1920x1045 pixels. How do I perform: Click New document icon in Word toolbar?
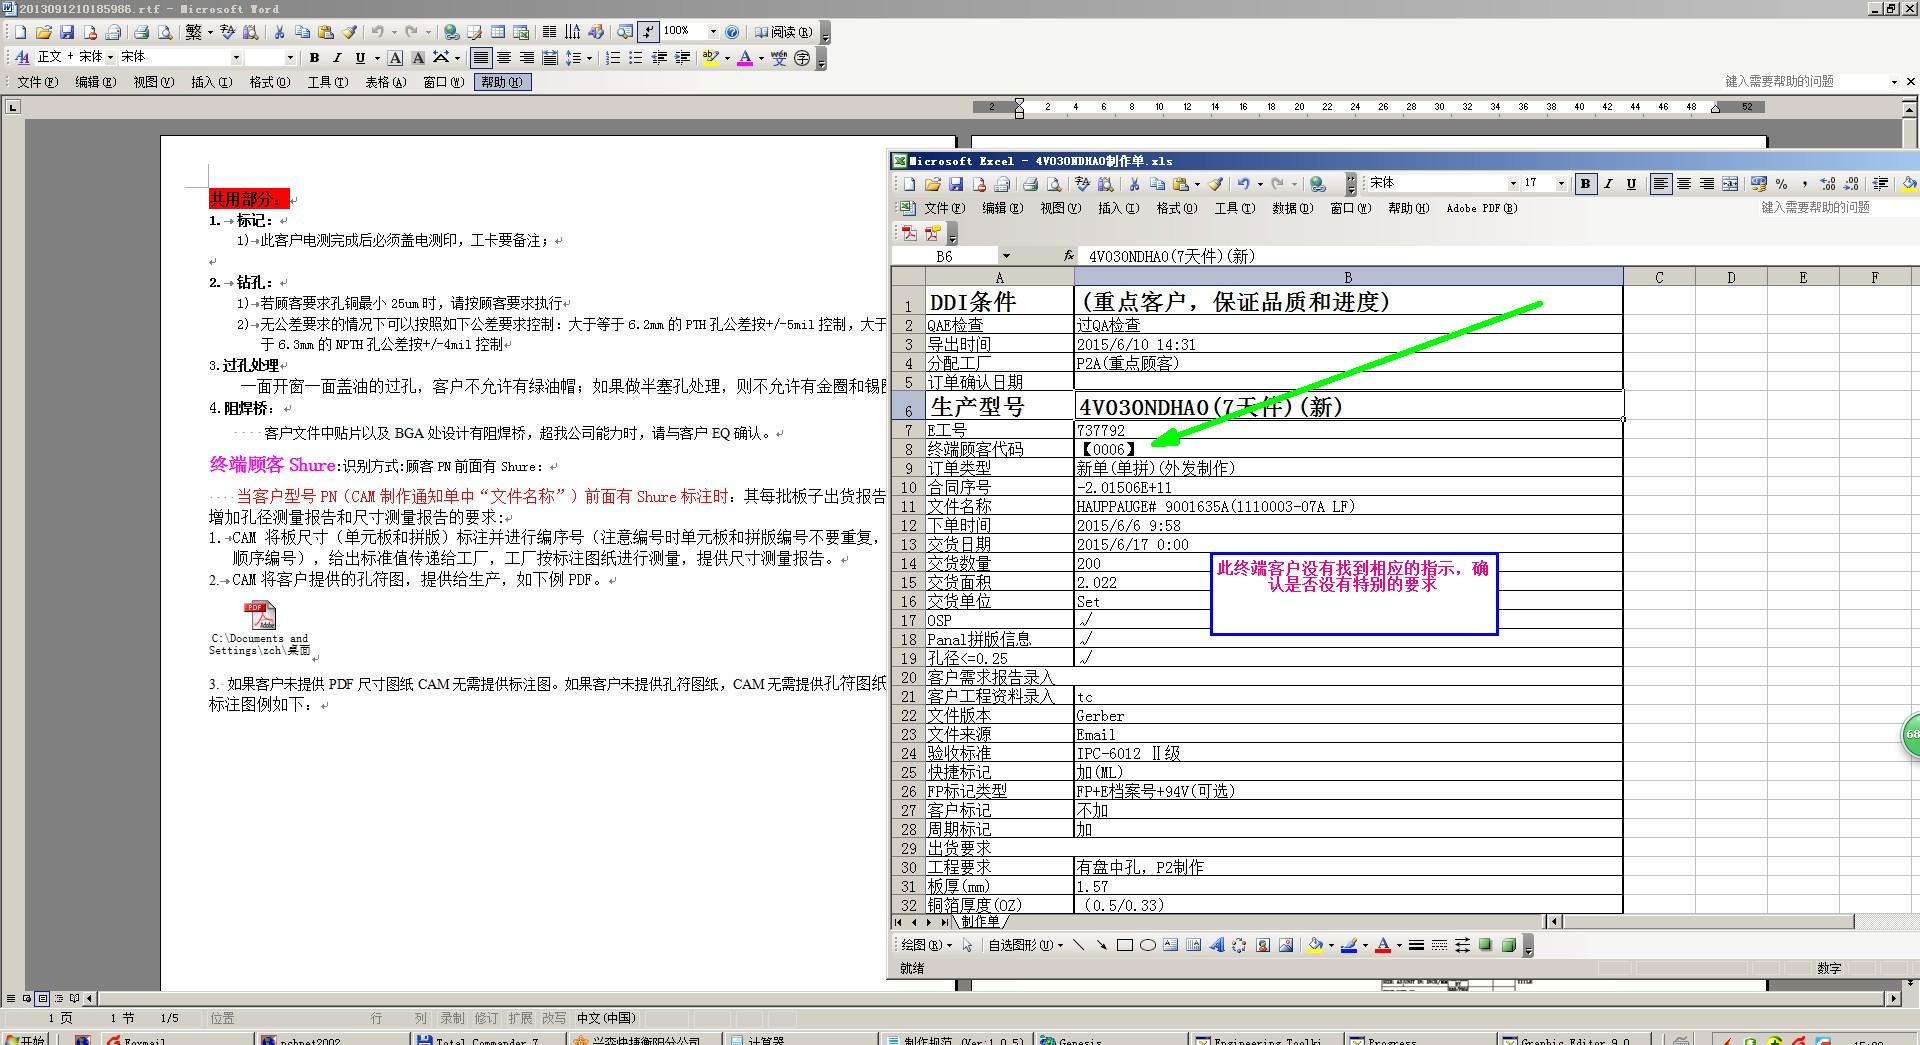pyautogui.click(x=20, y=32)
